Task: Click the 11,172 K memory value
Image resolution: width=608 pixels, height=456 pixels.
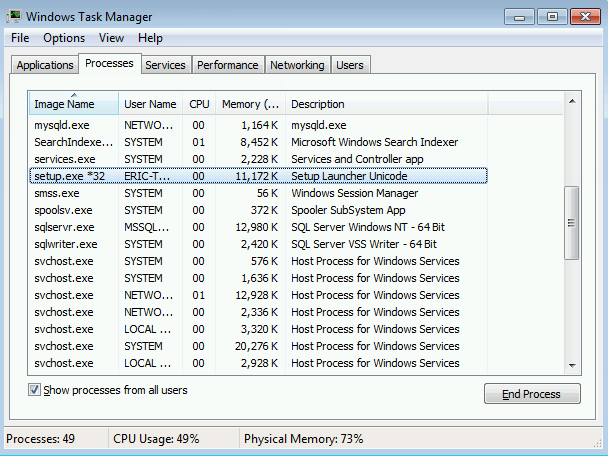Action: pyautogui.click(x=256, y=176)
